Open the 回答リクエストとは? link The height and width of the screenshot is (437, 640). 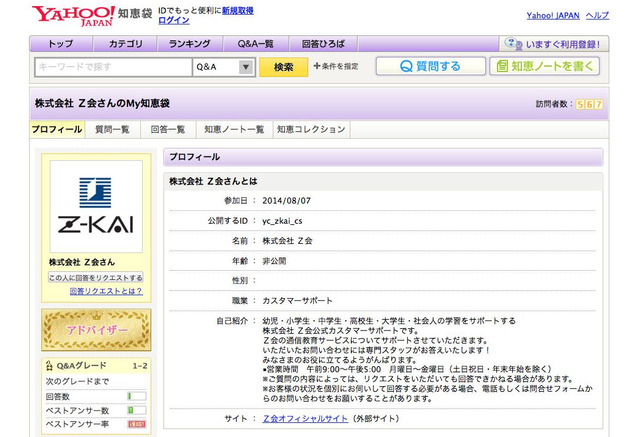tap(106, 291)
